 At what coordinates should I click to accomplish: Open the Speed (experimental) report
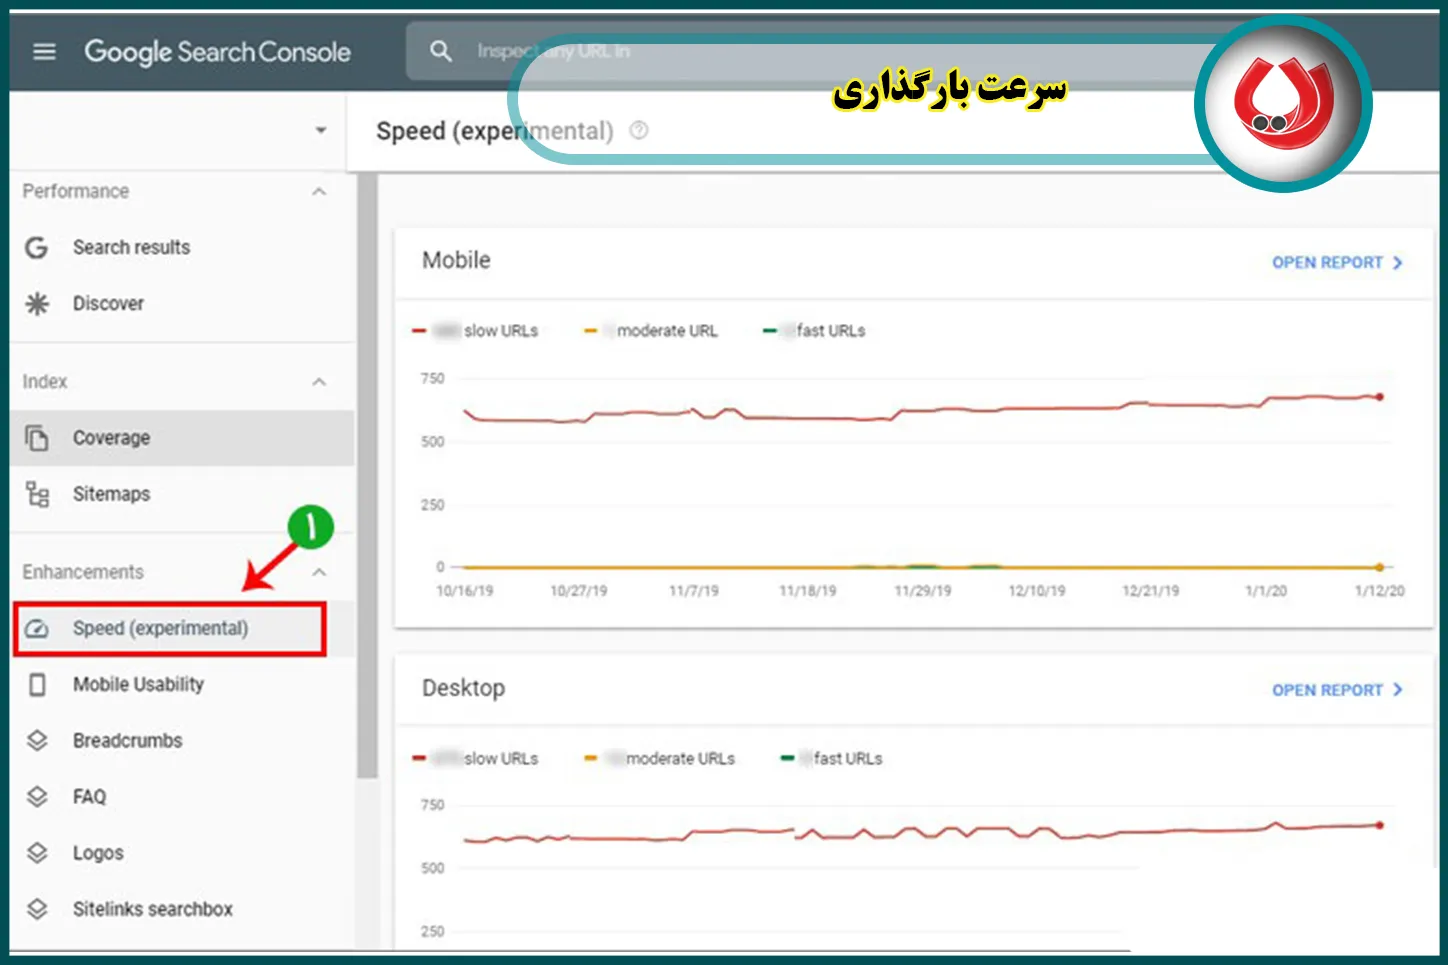[170, 629]
